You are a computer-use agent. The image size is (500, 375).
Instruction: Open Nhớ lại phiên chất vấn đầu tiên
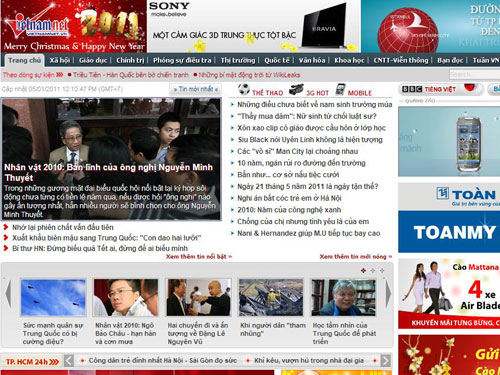[63, 227]
